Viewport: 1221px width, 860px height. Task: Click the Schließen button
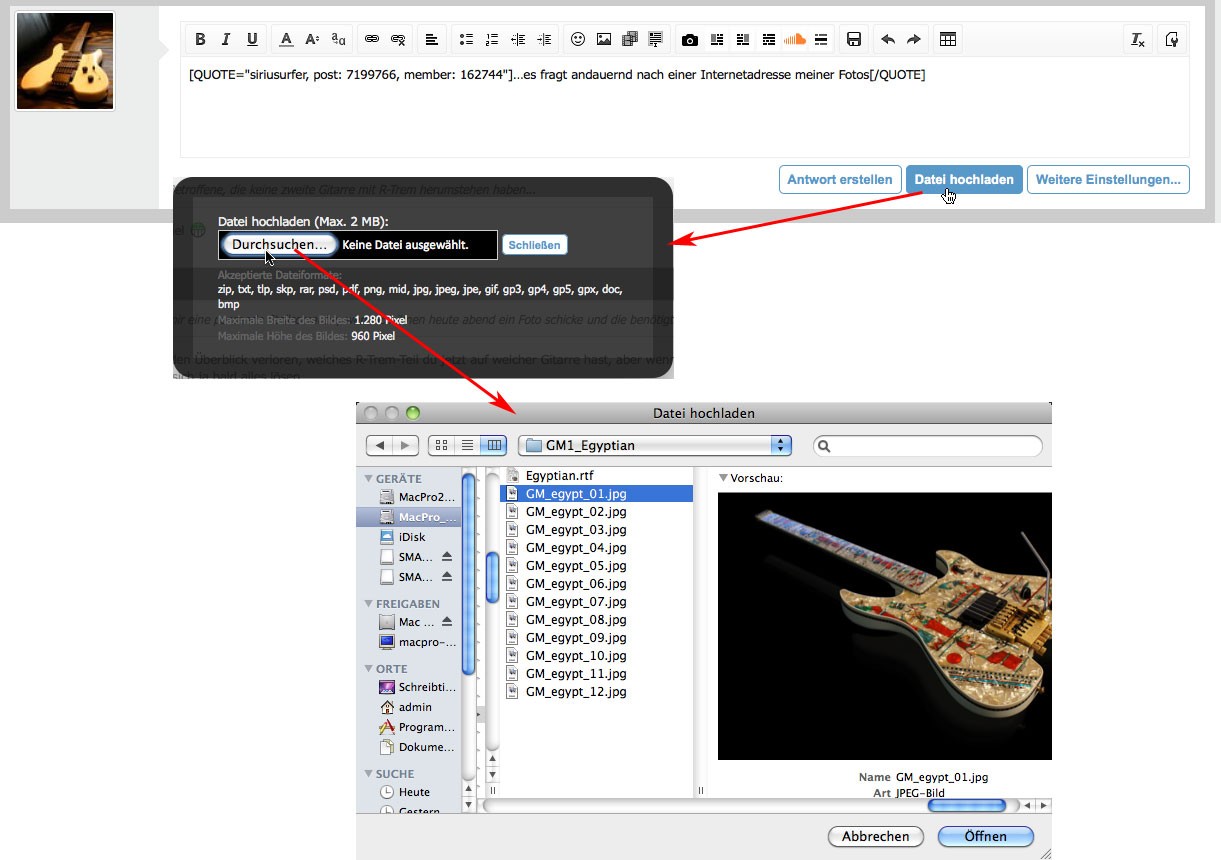(x=534, y=245)
